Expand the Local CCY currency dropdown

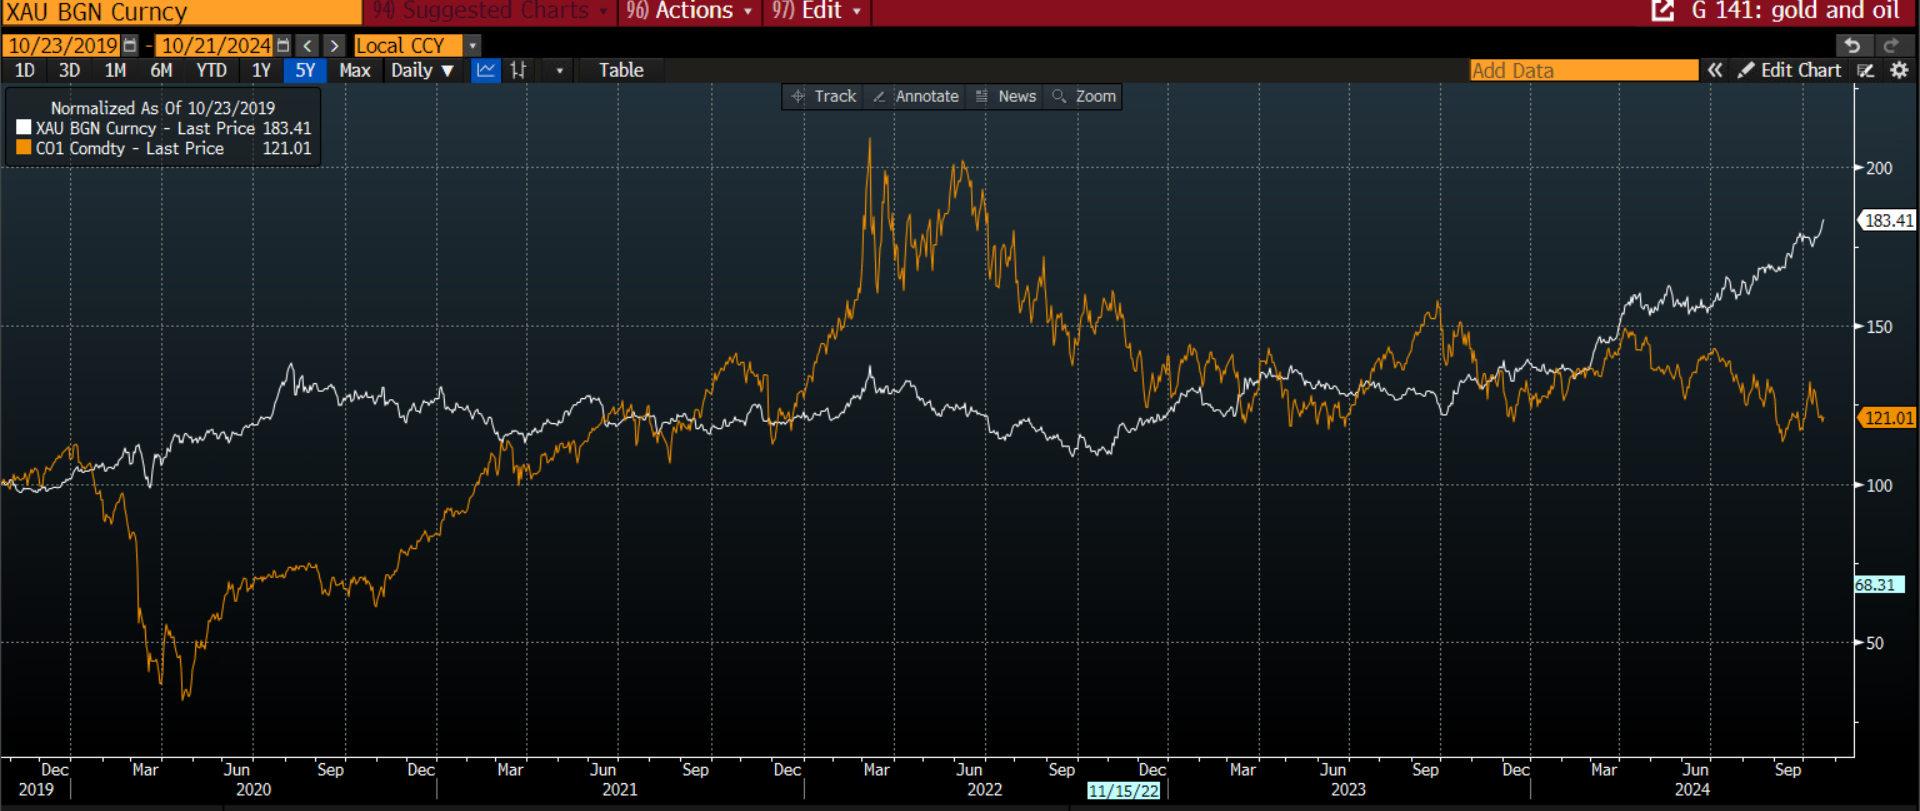(473, 46)
